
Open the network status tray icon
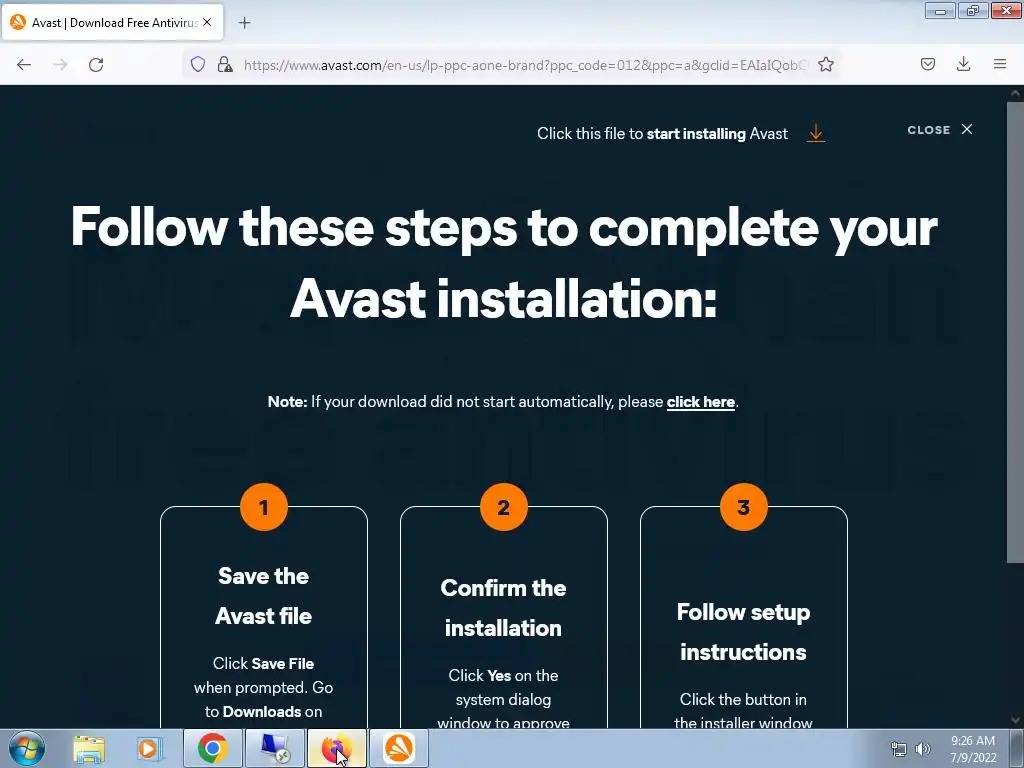[x=899, y=749]
